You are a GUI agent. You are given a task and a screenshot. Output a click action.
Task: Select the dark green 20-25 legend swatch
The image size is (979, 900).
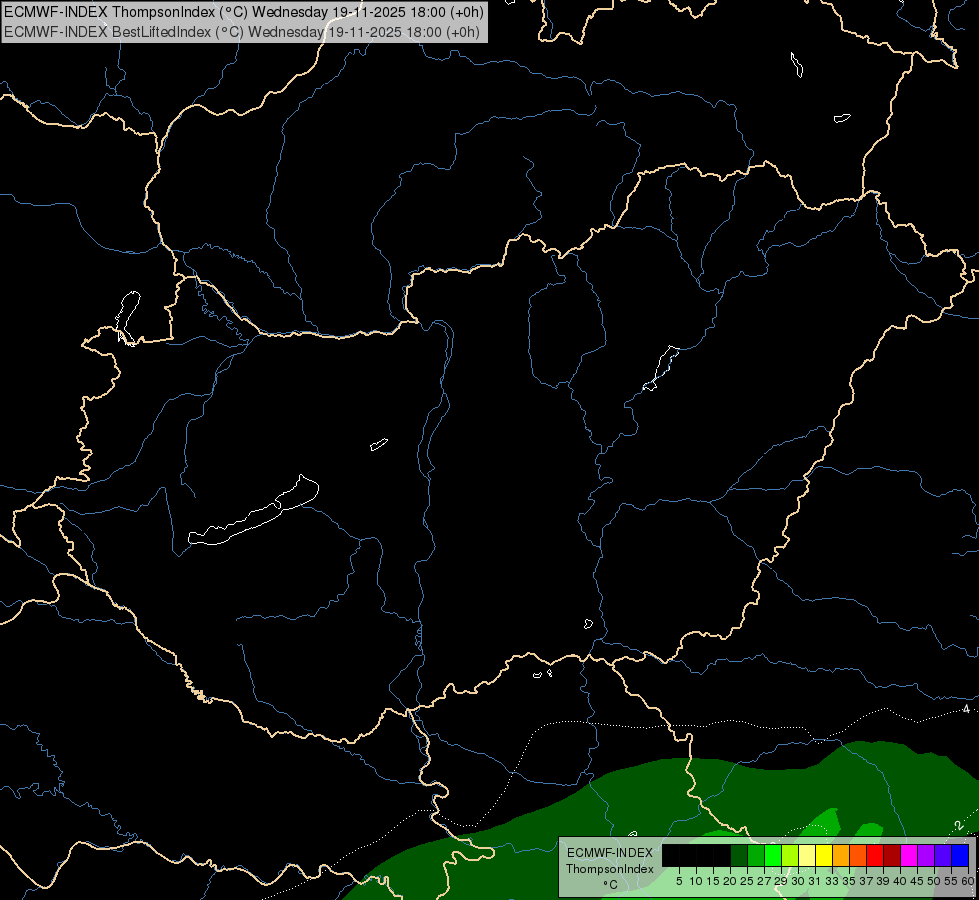(739, 855)
